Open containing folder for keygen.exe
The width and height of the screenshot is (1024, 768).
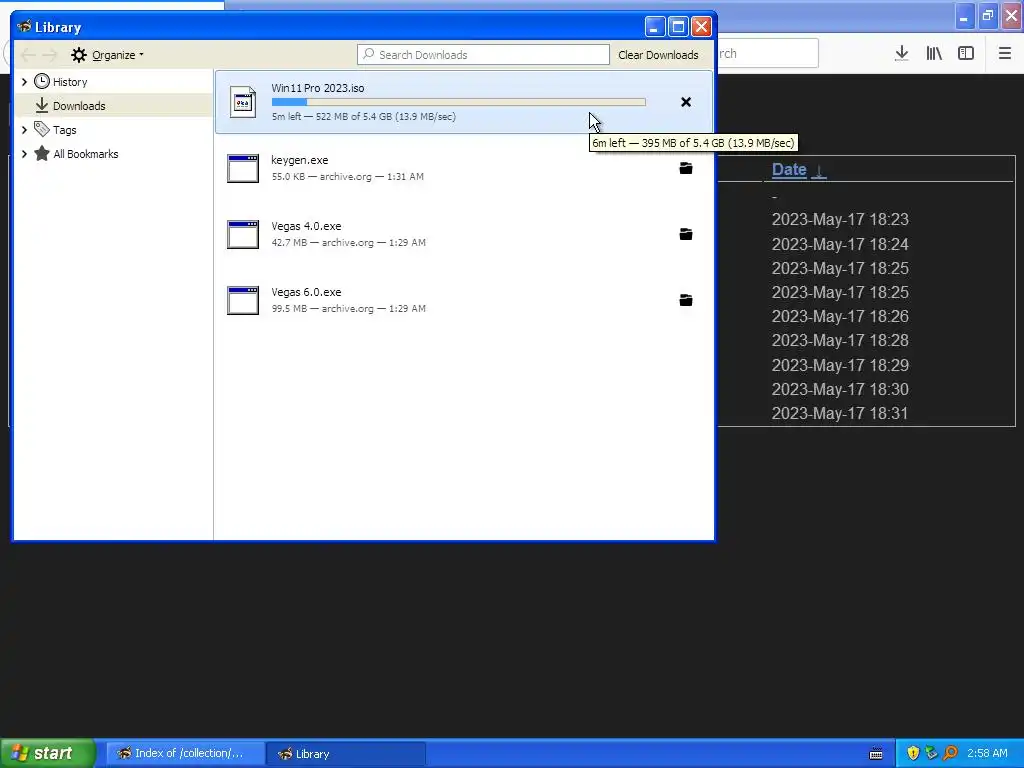(x=686, y=168)
